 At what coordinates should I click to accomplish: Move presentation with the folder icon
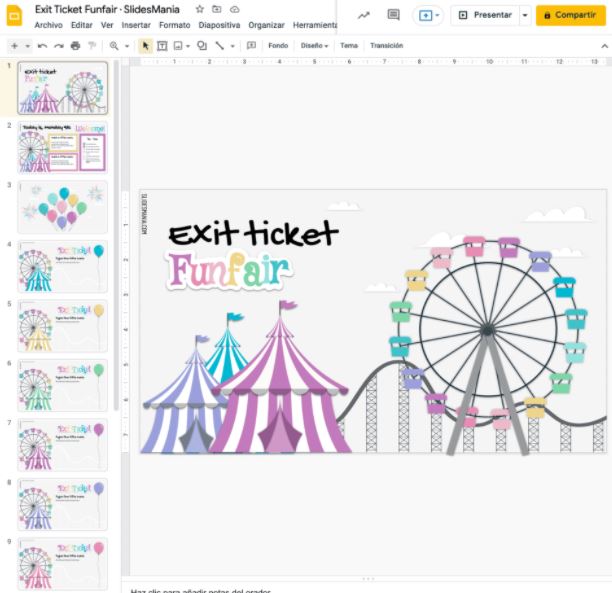click(x=217, y=9)
